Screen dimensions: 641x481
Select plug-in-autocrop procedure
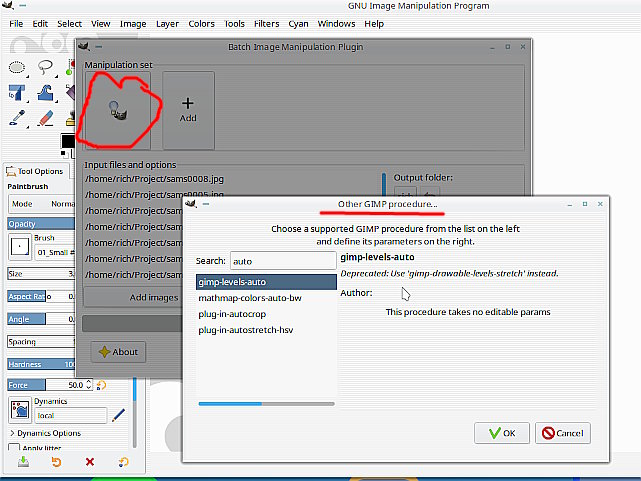pyautogui.click(x=266, y=314)
